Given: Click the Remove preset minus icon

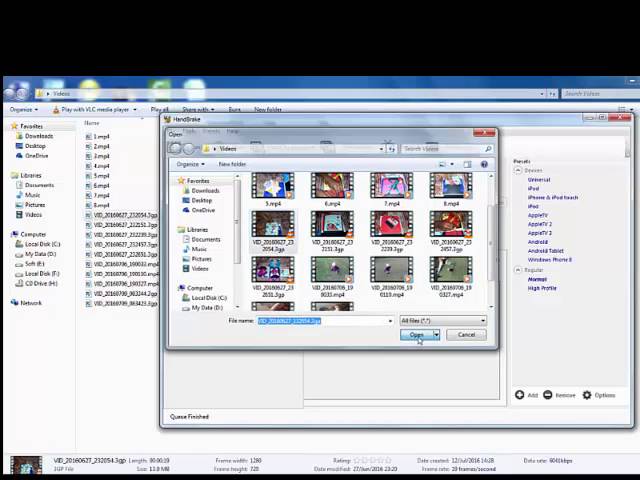Looking at the screenshot, I should pyautogui.click(x=548, y=395).
